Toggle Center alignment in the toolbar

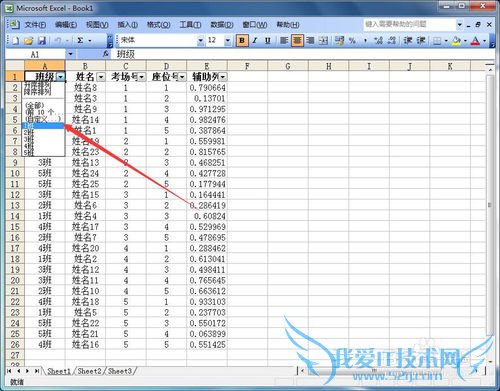coord(297,41)
